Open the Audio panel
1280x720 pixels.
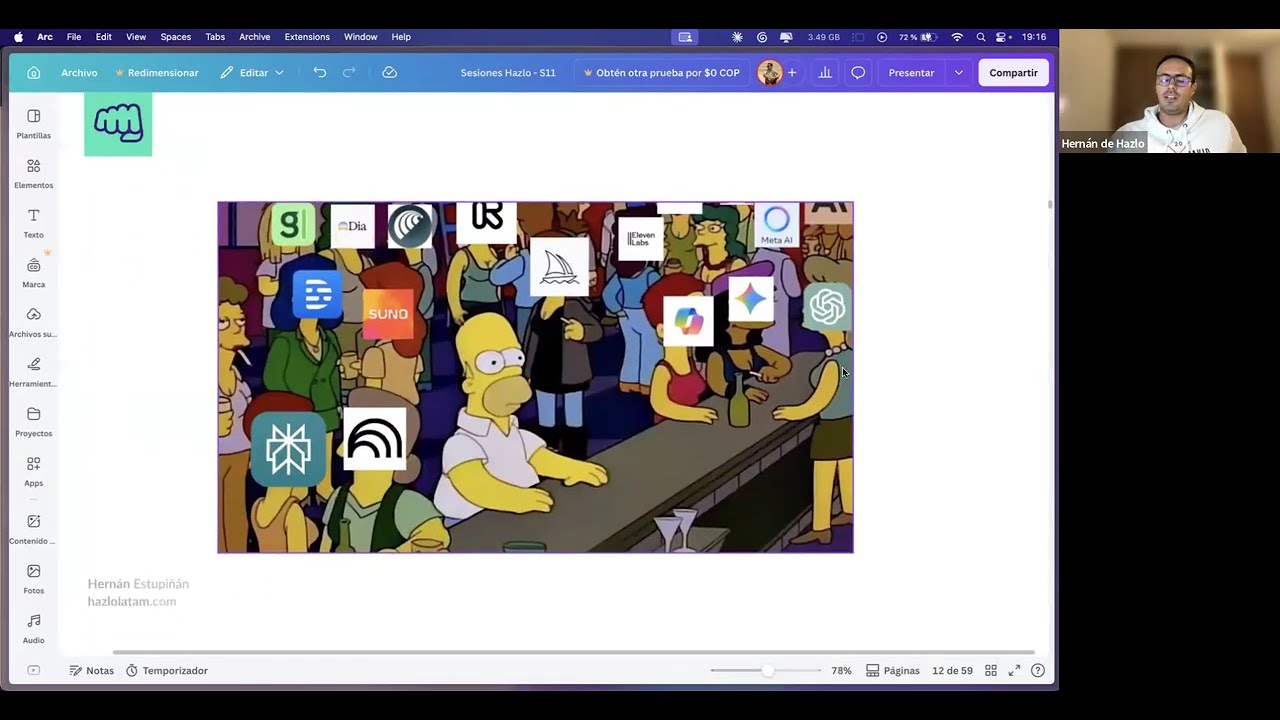33,629
